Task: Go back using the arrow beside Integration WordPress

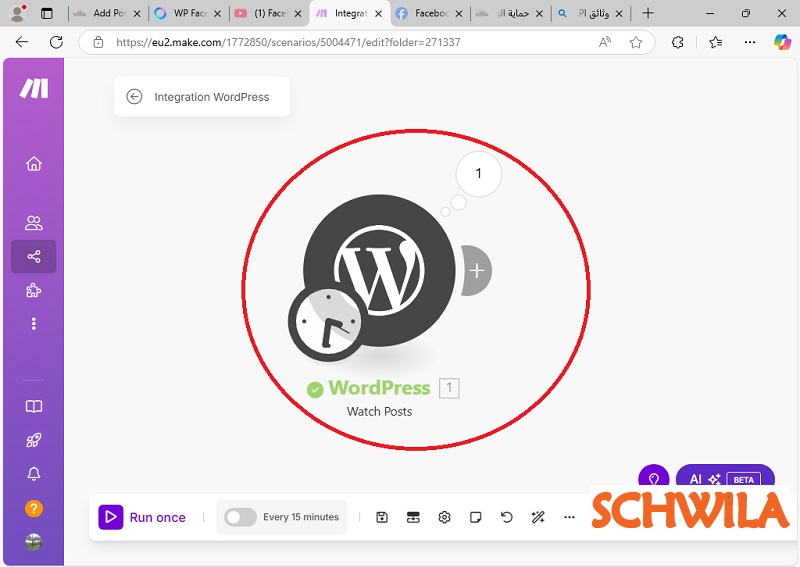Action: 134,96
